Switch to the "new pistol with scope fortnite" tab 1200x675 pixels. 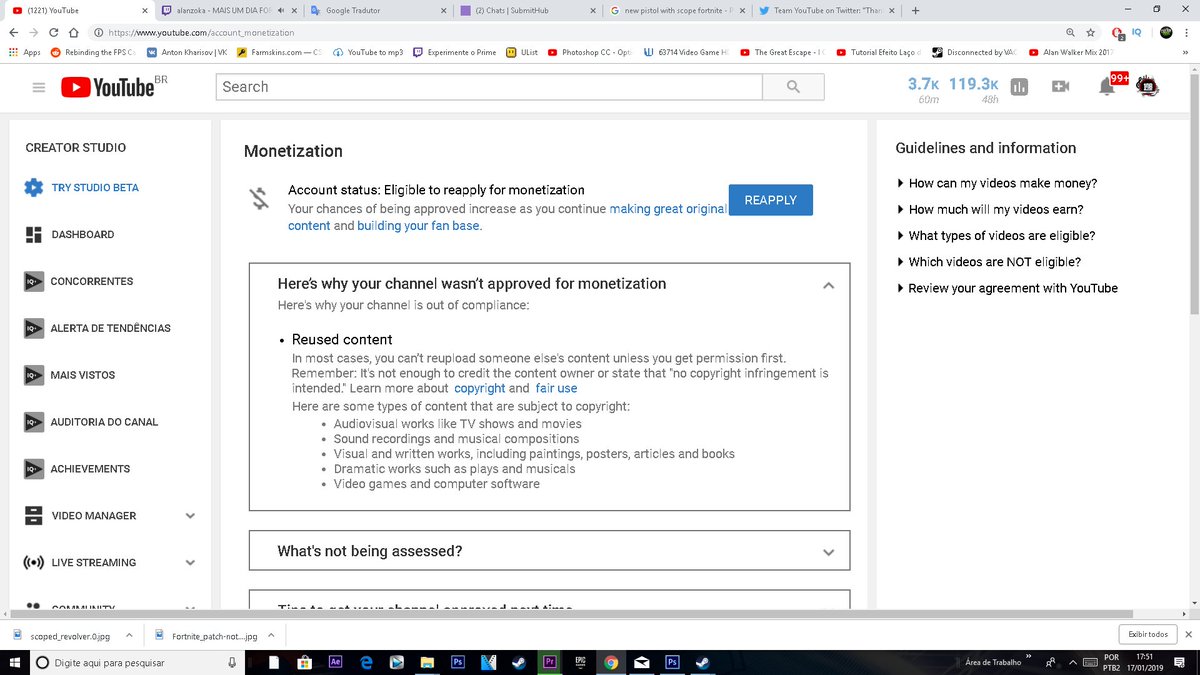point(676,10)
